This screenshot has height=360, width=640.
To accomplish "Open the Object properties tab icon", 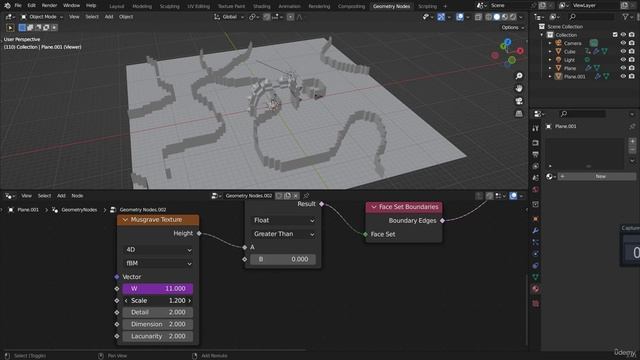I will 536,219.
